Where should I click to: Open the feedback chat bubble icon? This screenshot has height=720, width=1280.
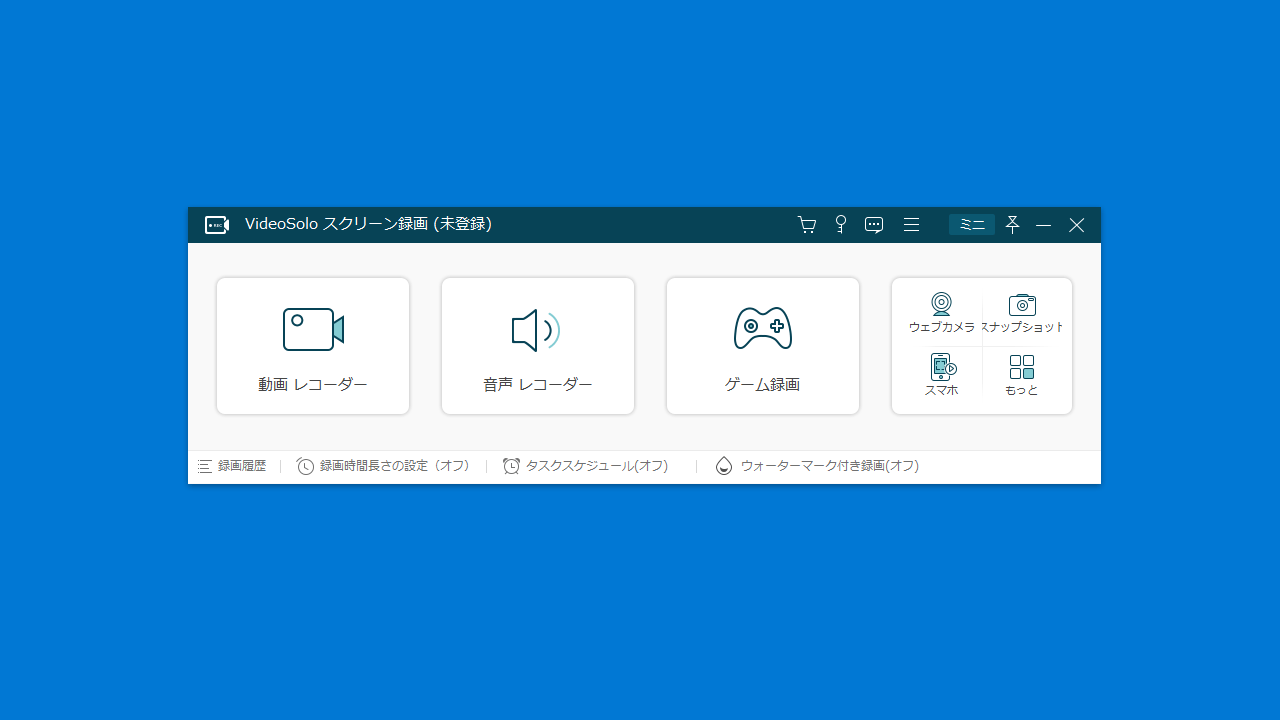pos(874,225)
